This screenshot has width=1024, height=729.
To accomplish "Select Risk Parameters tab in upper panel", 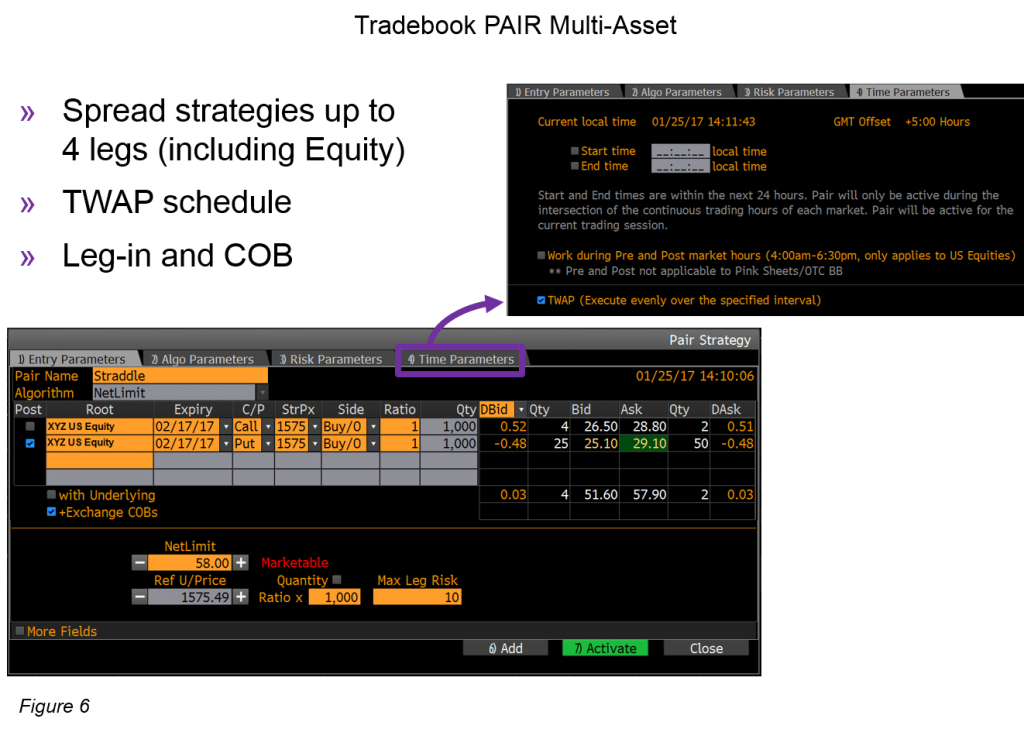I will 790,92.
